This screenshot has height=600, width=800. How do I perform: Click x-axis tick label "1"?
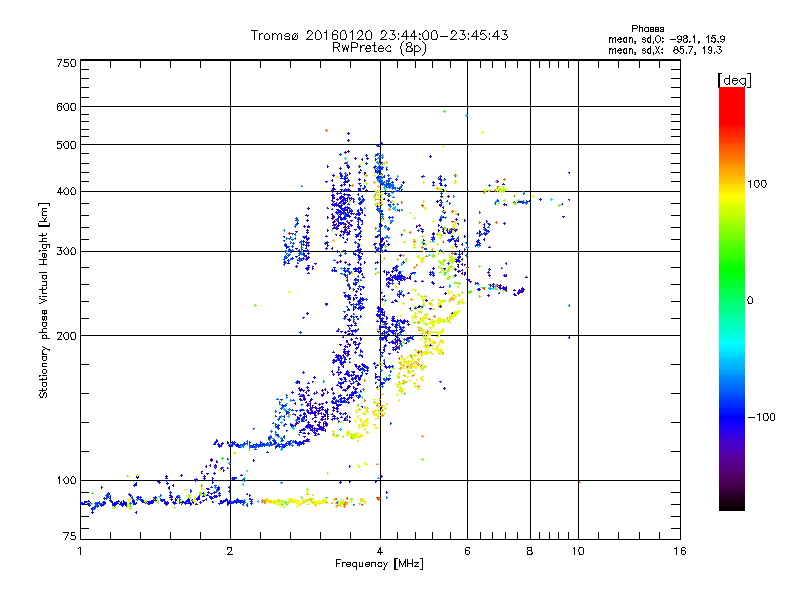(80, 551)
